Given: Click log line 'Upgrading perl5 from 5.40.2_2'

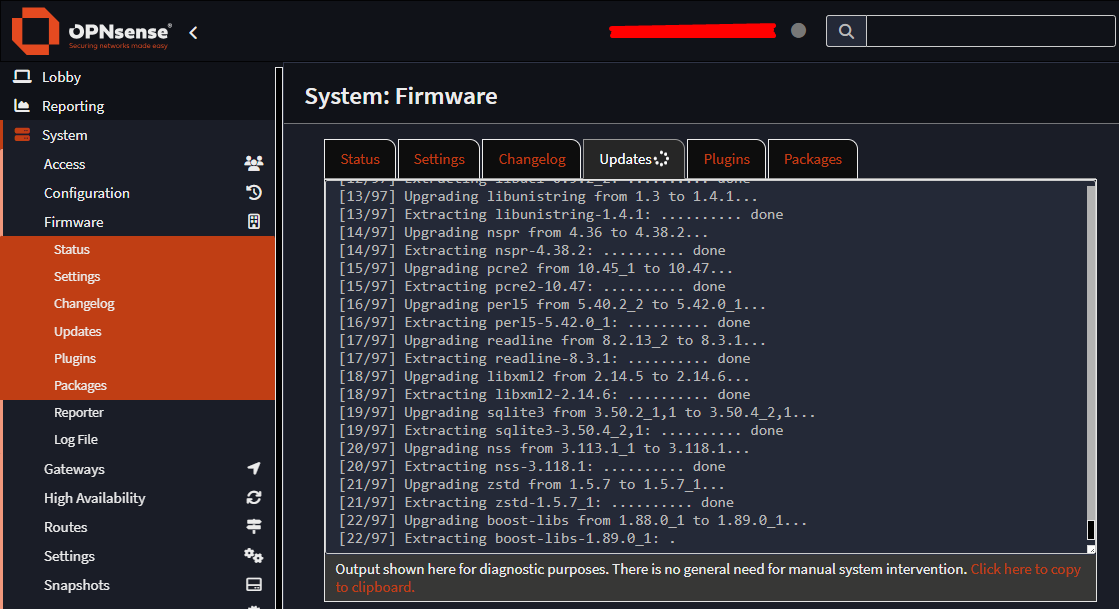Looking at the screenshot, I should [x=552, y=304].
